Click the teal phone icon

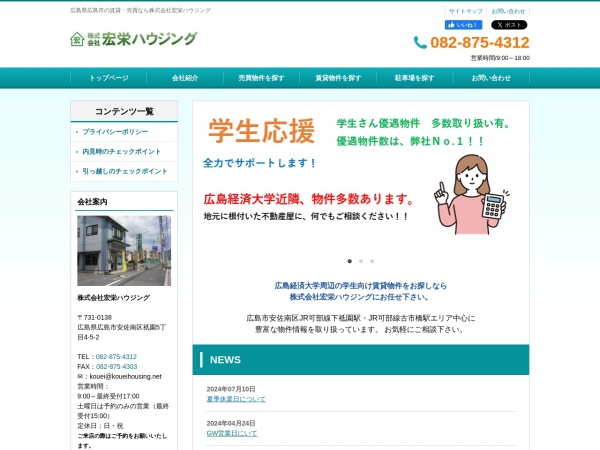point(420,42)
